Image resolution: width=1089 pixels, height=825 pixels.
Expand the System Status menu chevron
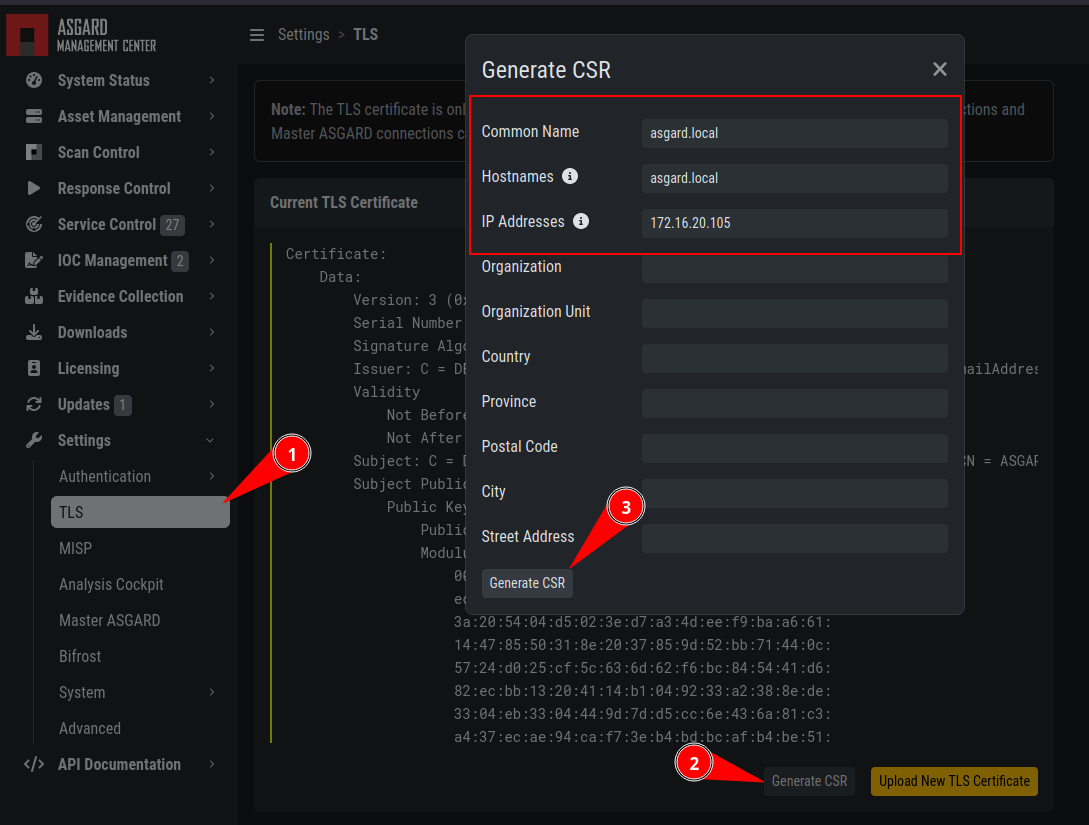212,80
